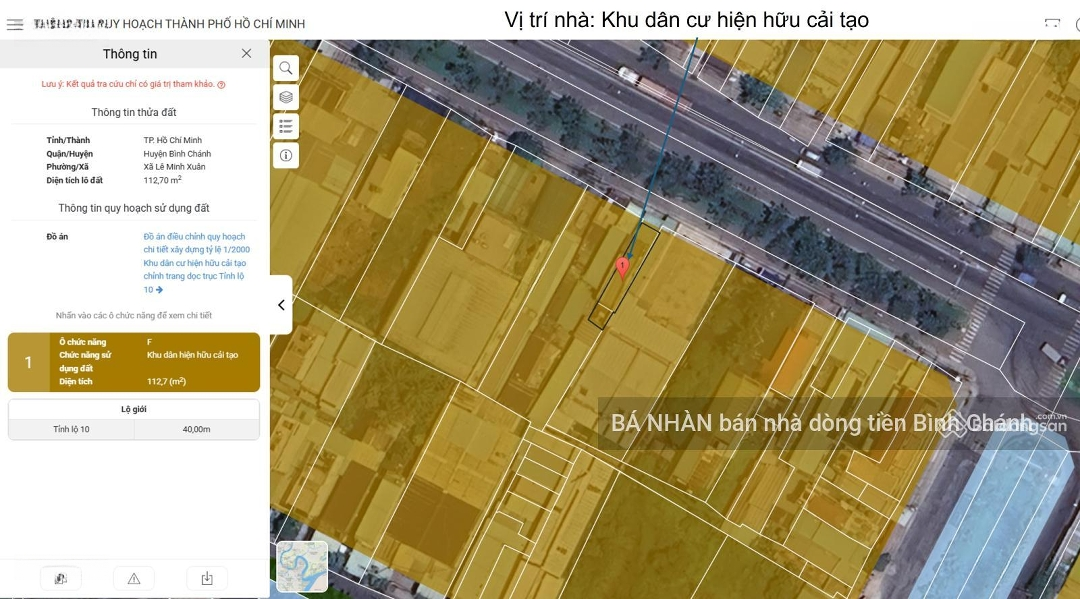
Task: Click the Lộ giới table header
Action: pos(134,409)
